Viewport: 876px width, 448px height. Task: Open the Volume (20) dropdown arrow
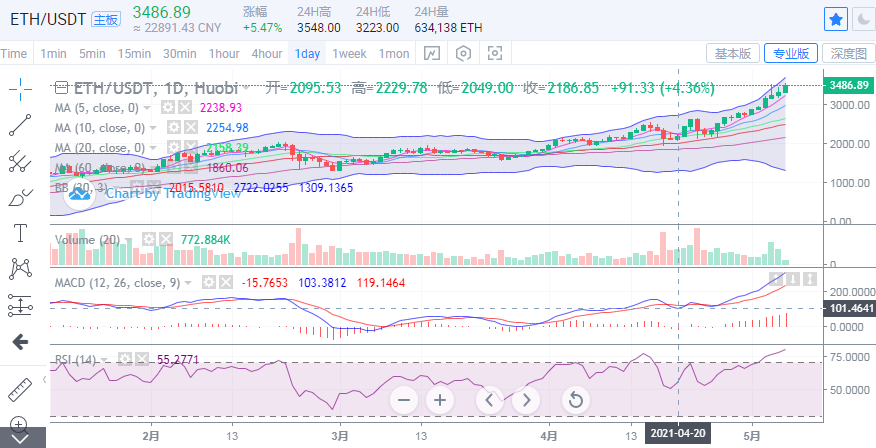click(x=130, y=239)
